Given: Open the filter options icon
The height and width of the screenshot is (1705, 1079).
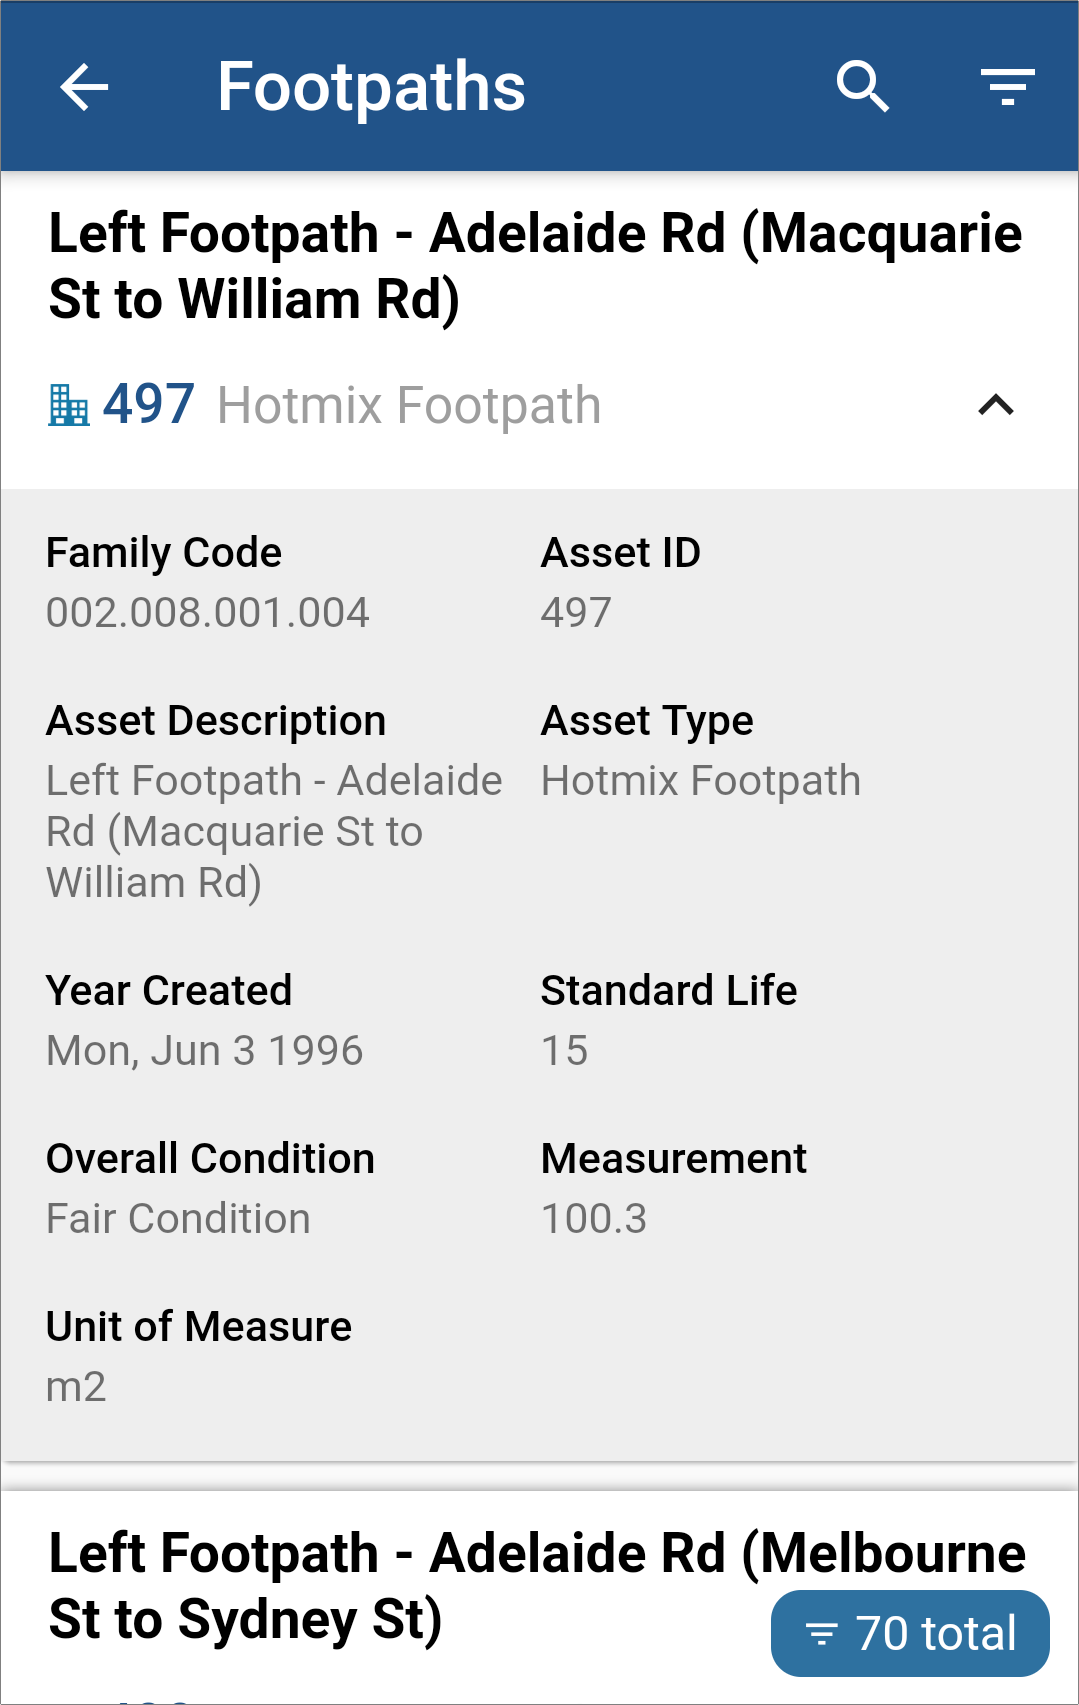Looking at the screenshot, I should point(1007,87).
